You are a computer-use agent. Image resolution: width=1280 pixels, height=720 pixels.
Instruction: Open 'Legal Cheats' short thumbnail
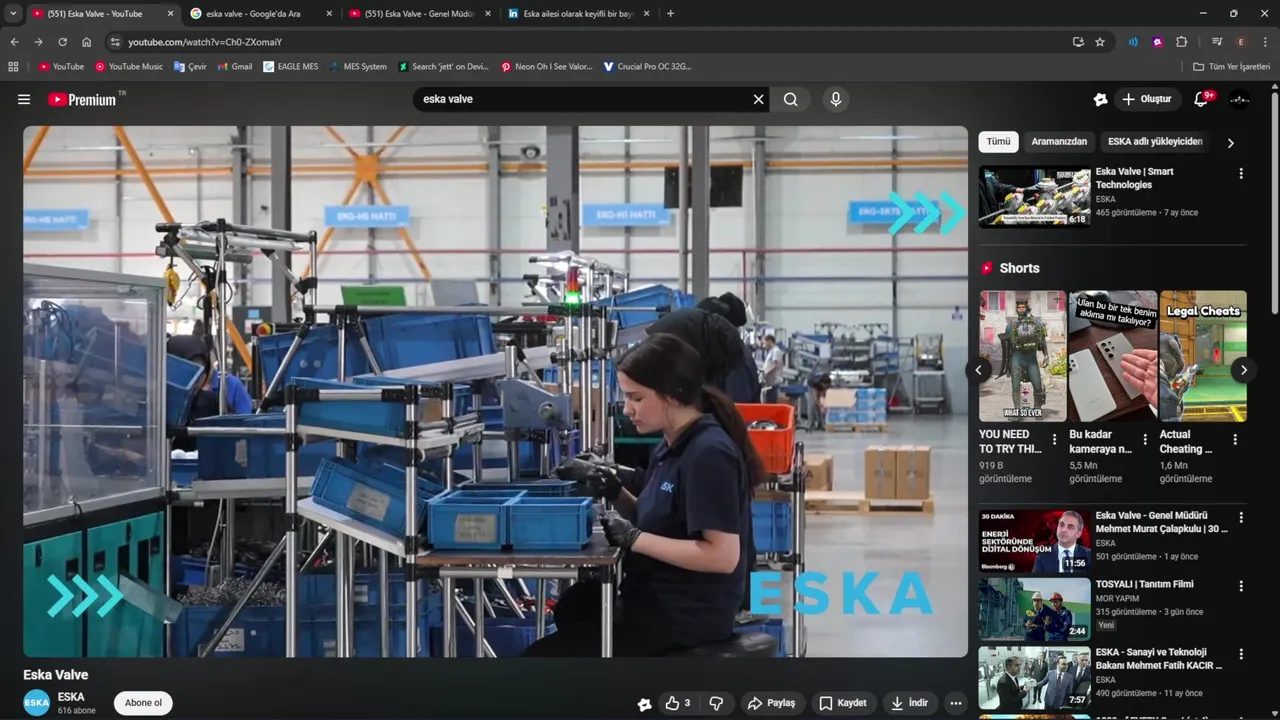pyautogui.click(x=1203, y=356)
